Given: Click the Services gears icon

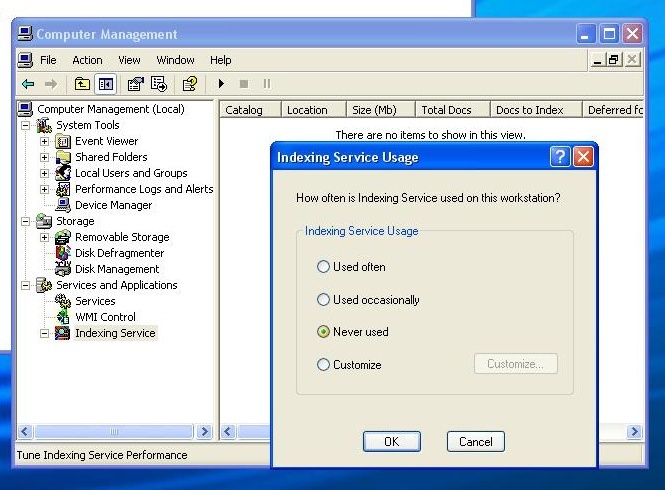Looking at the screenshot, I should pyautogui.click(x=63, y=301).
